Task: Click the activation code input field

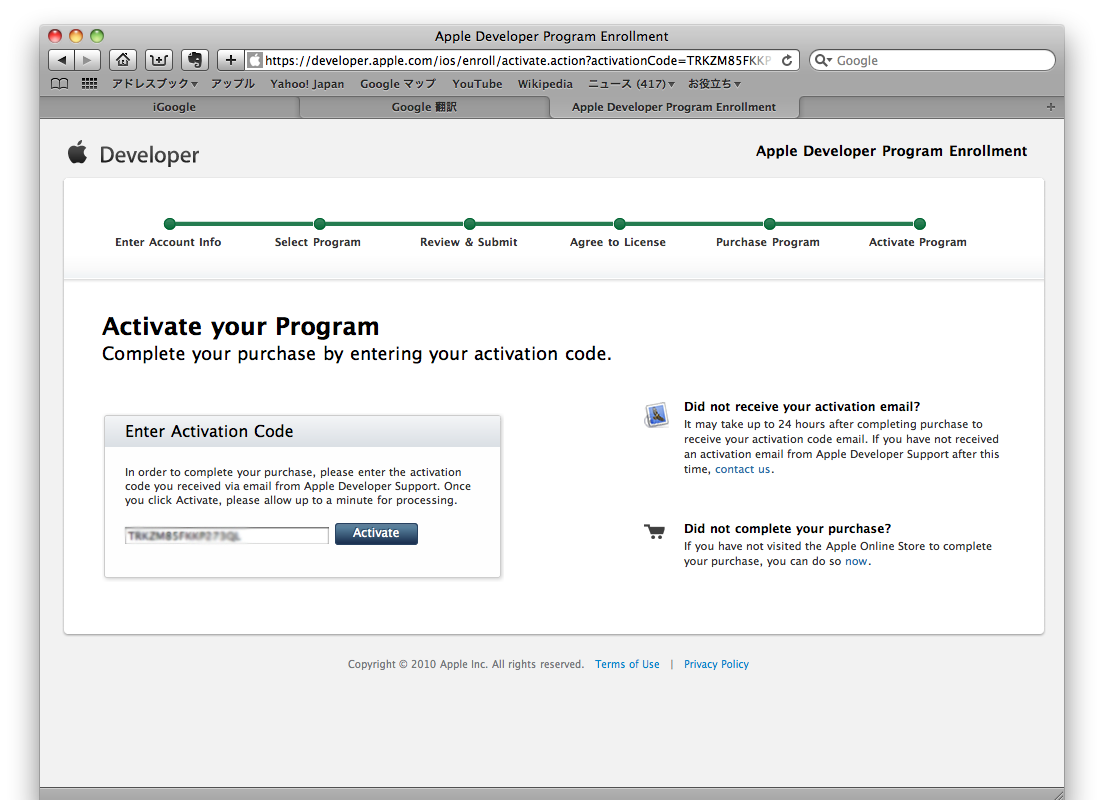Action: pyautogui.click(x=226, y=536)
